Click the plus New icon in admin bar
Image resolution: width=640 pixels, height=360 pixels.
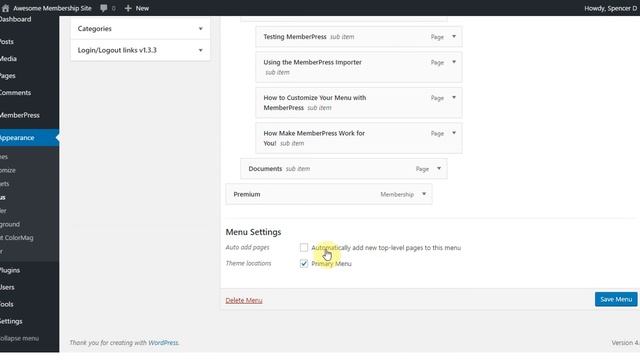[128, 8]
